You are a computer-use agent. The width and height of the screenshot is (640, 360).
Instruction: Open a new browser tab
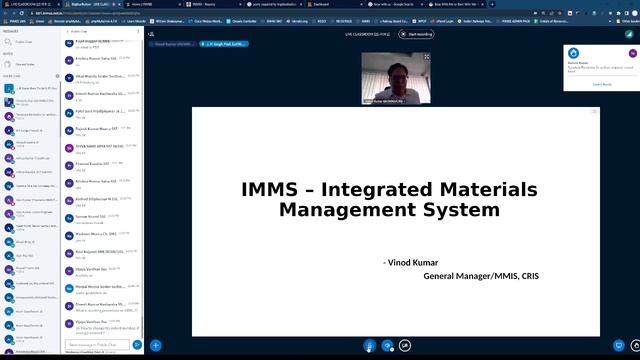click(x=492, y=4)
